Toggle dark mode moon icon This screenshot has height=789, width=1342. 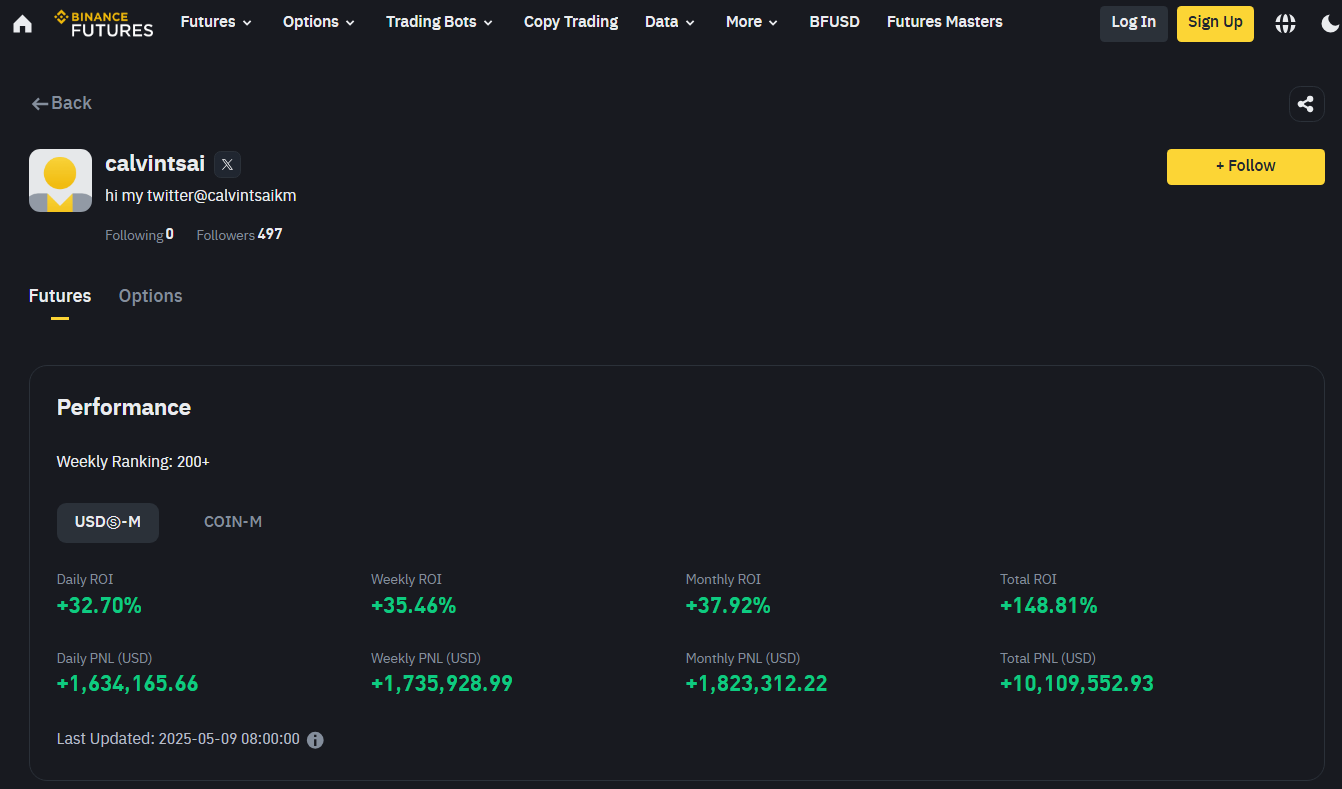pos(1330,23)
